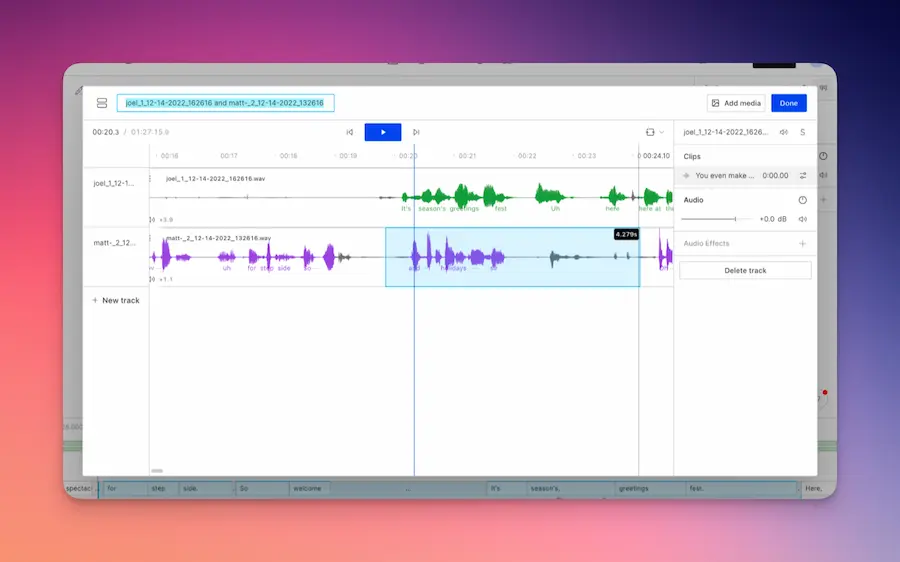Screen dimensions: 900x562
Task: Click the joel clip volume icon showing +3.9
Action: [x=152, y=219]
